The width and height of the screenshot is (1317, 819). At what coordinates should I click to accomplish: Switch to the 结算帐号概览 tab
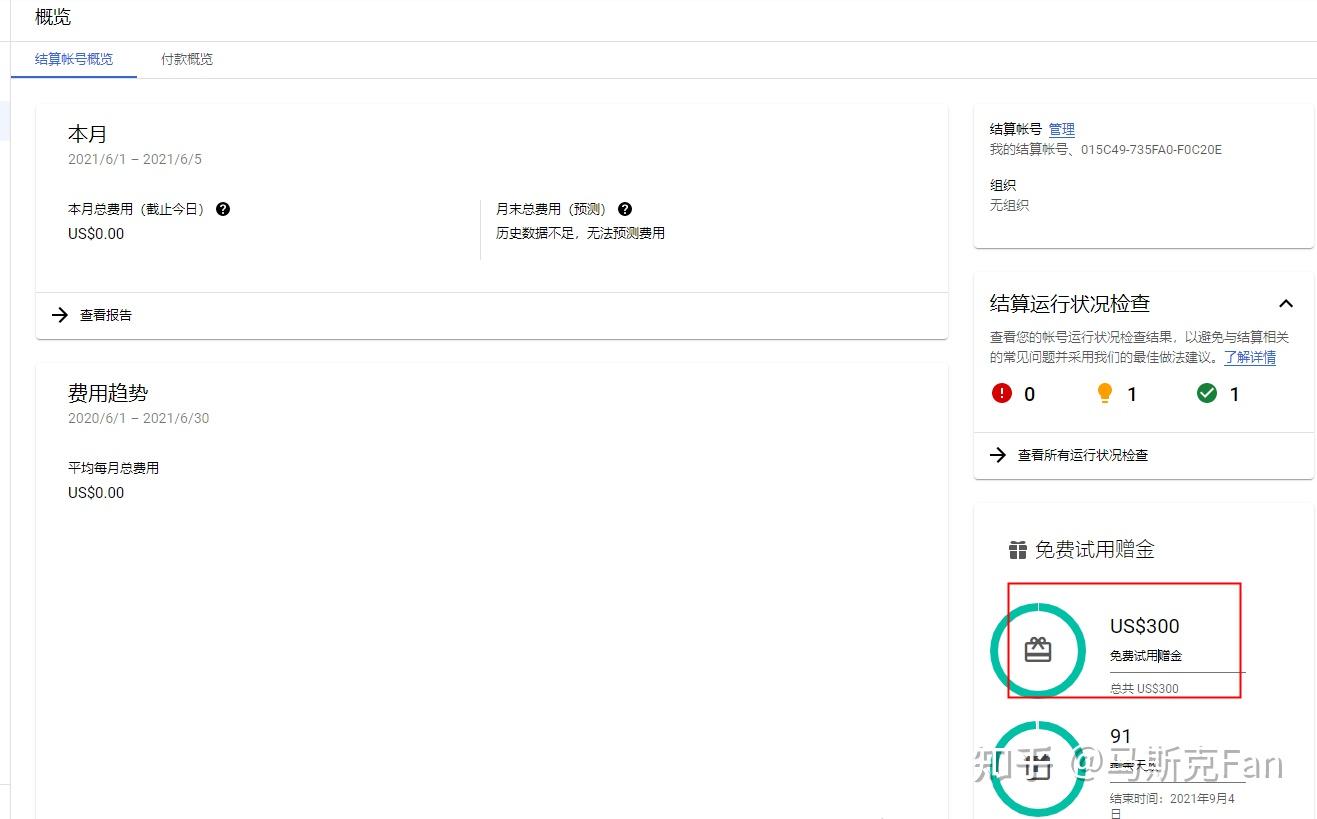tap(74, 59)
